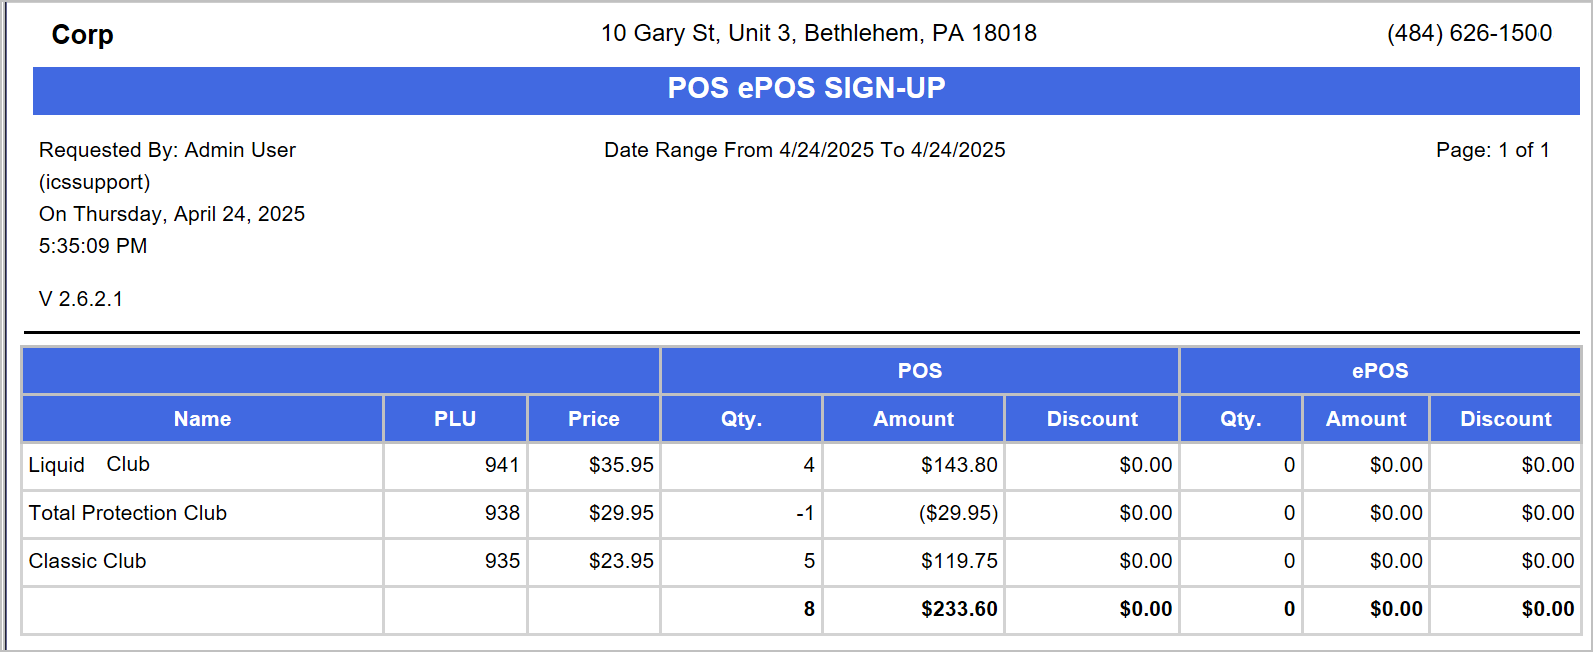Viewport: 1593px width, 652px height.
Task: Click the phone number (484) 626-1500
Action: click(1470, 33)
